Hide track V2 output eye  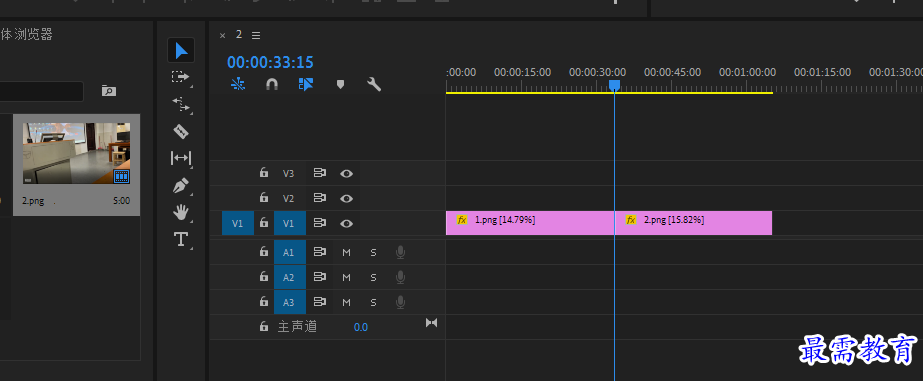[x=347, y=198]
